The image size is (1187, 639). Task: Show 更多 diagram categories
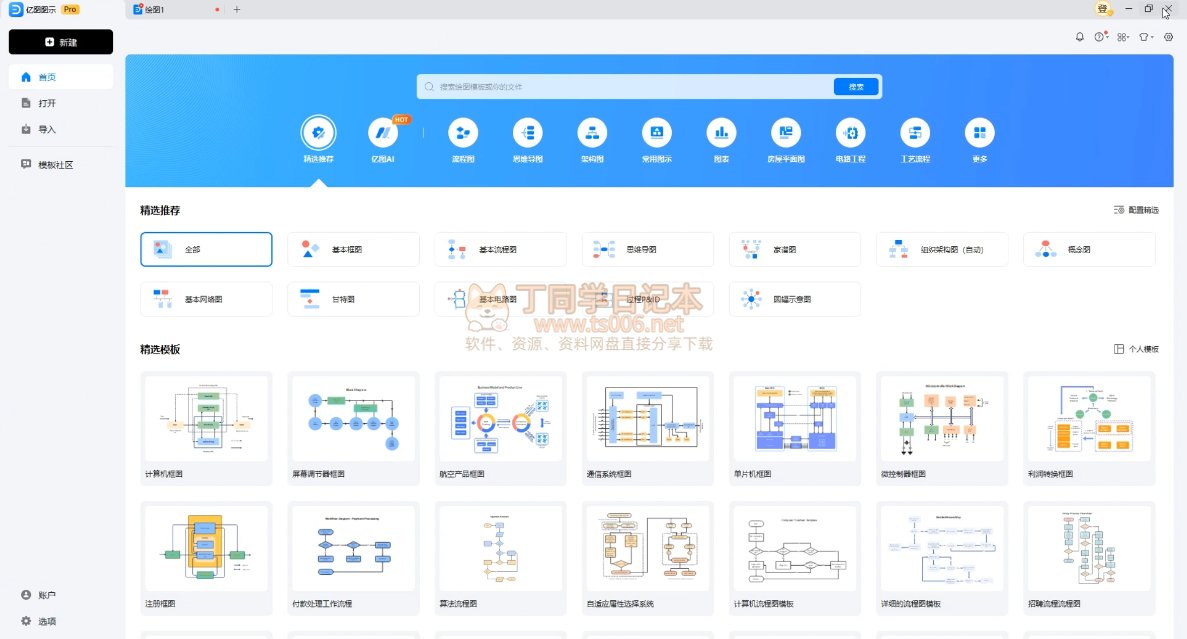pos(979,133)
